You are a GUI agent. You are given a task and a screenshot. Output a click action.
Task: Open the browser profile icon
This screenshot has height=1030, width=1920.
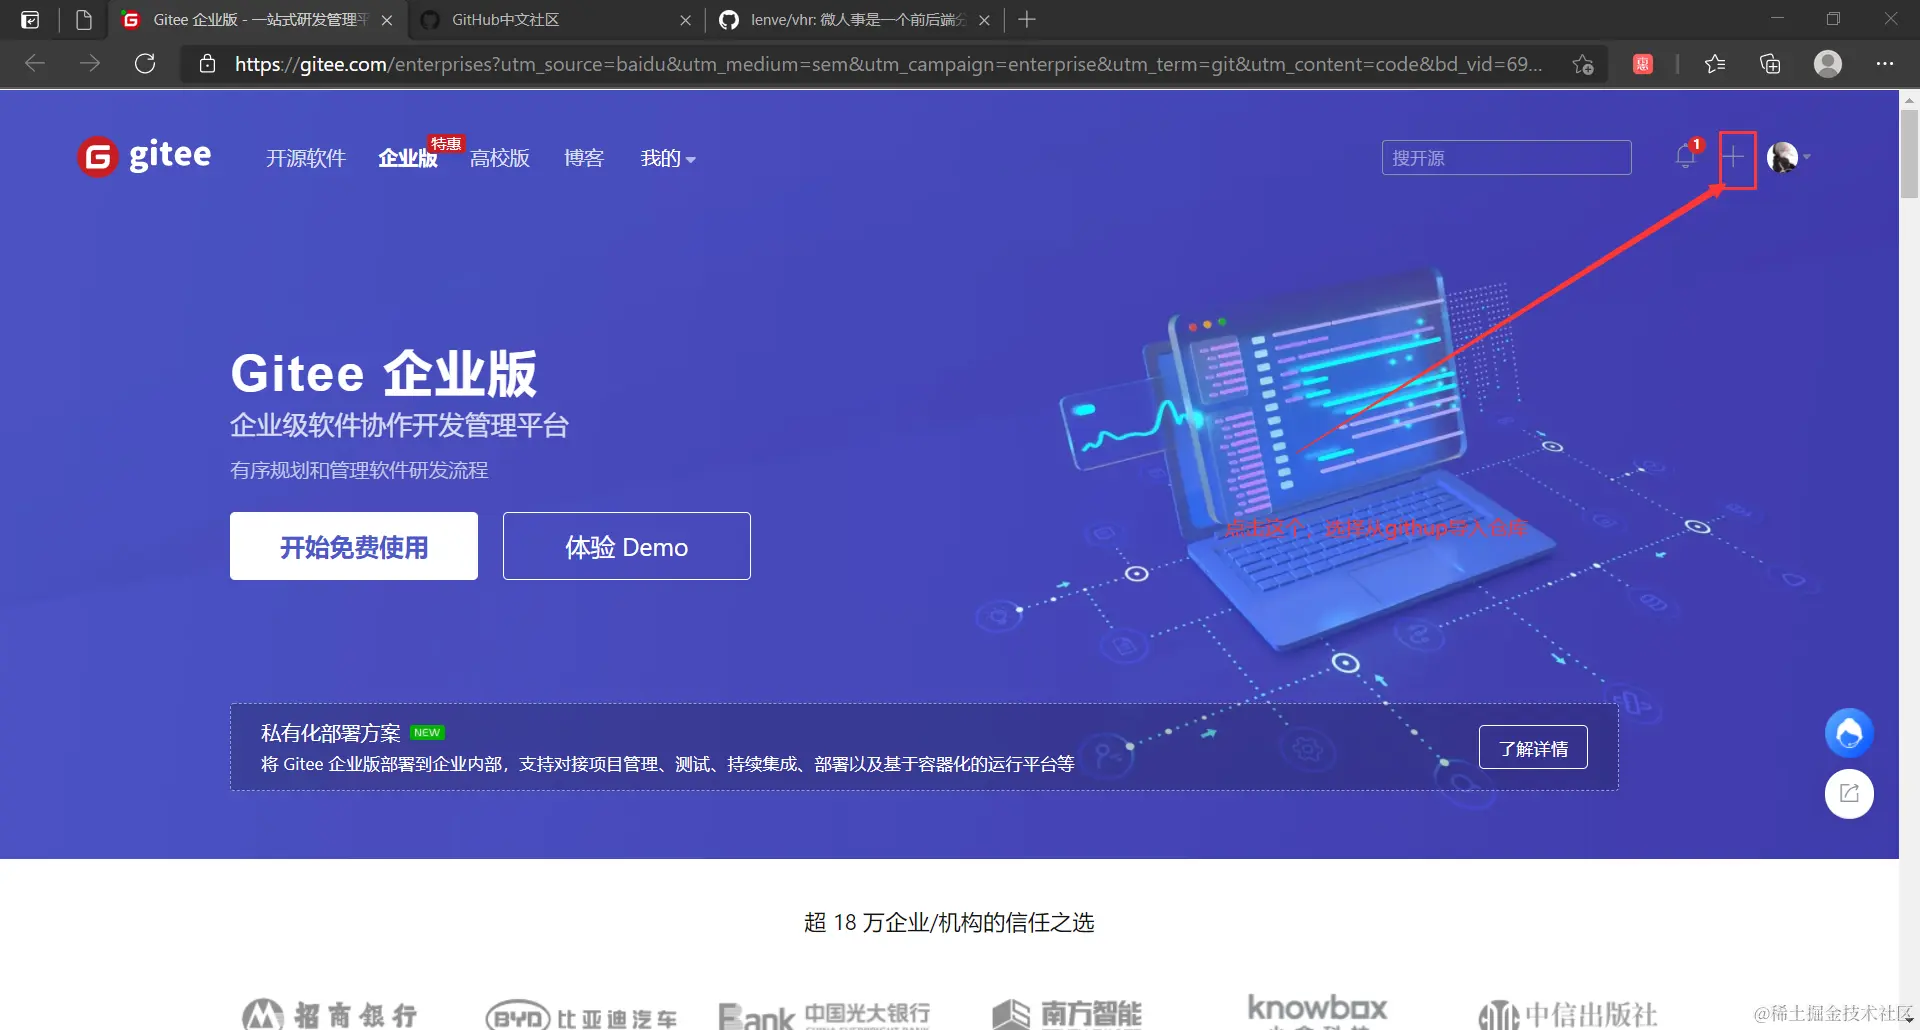coord(1828,64)
